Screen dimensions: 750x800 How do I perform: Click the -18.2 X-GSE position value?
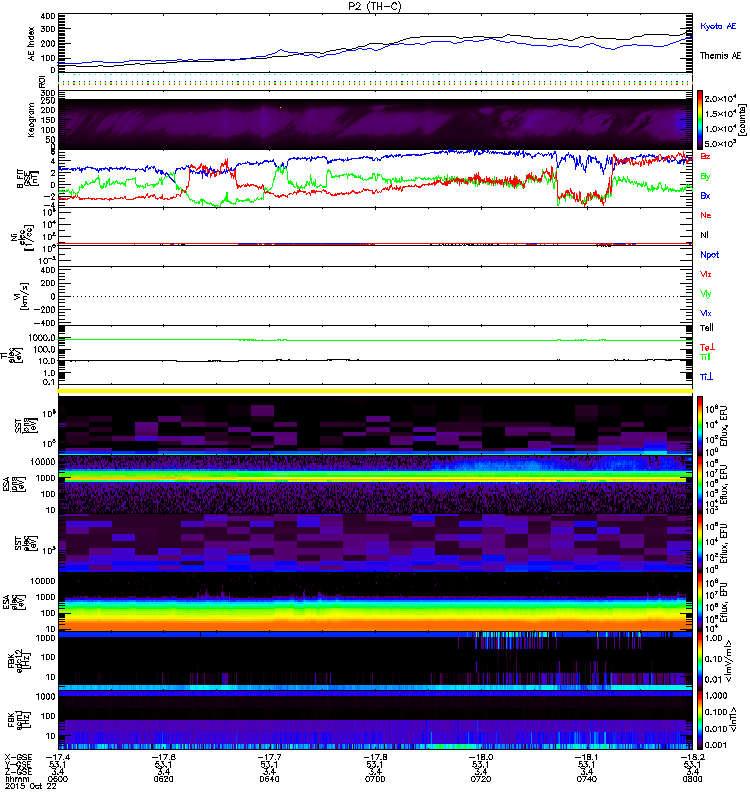point(692,757)
